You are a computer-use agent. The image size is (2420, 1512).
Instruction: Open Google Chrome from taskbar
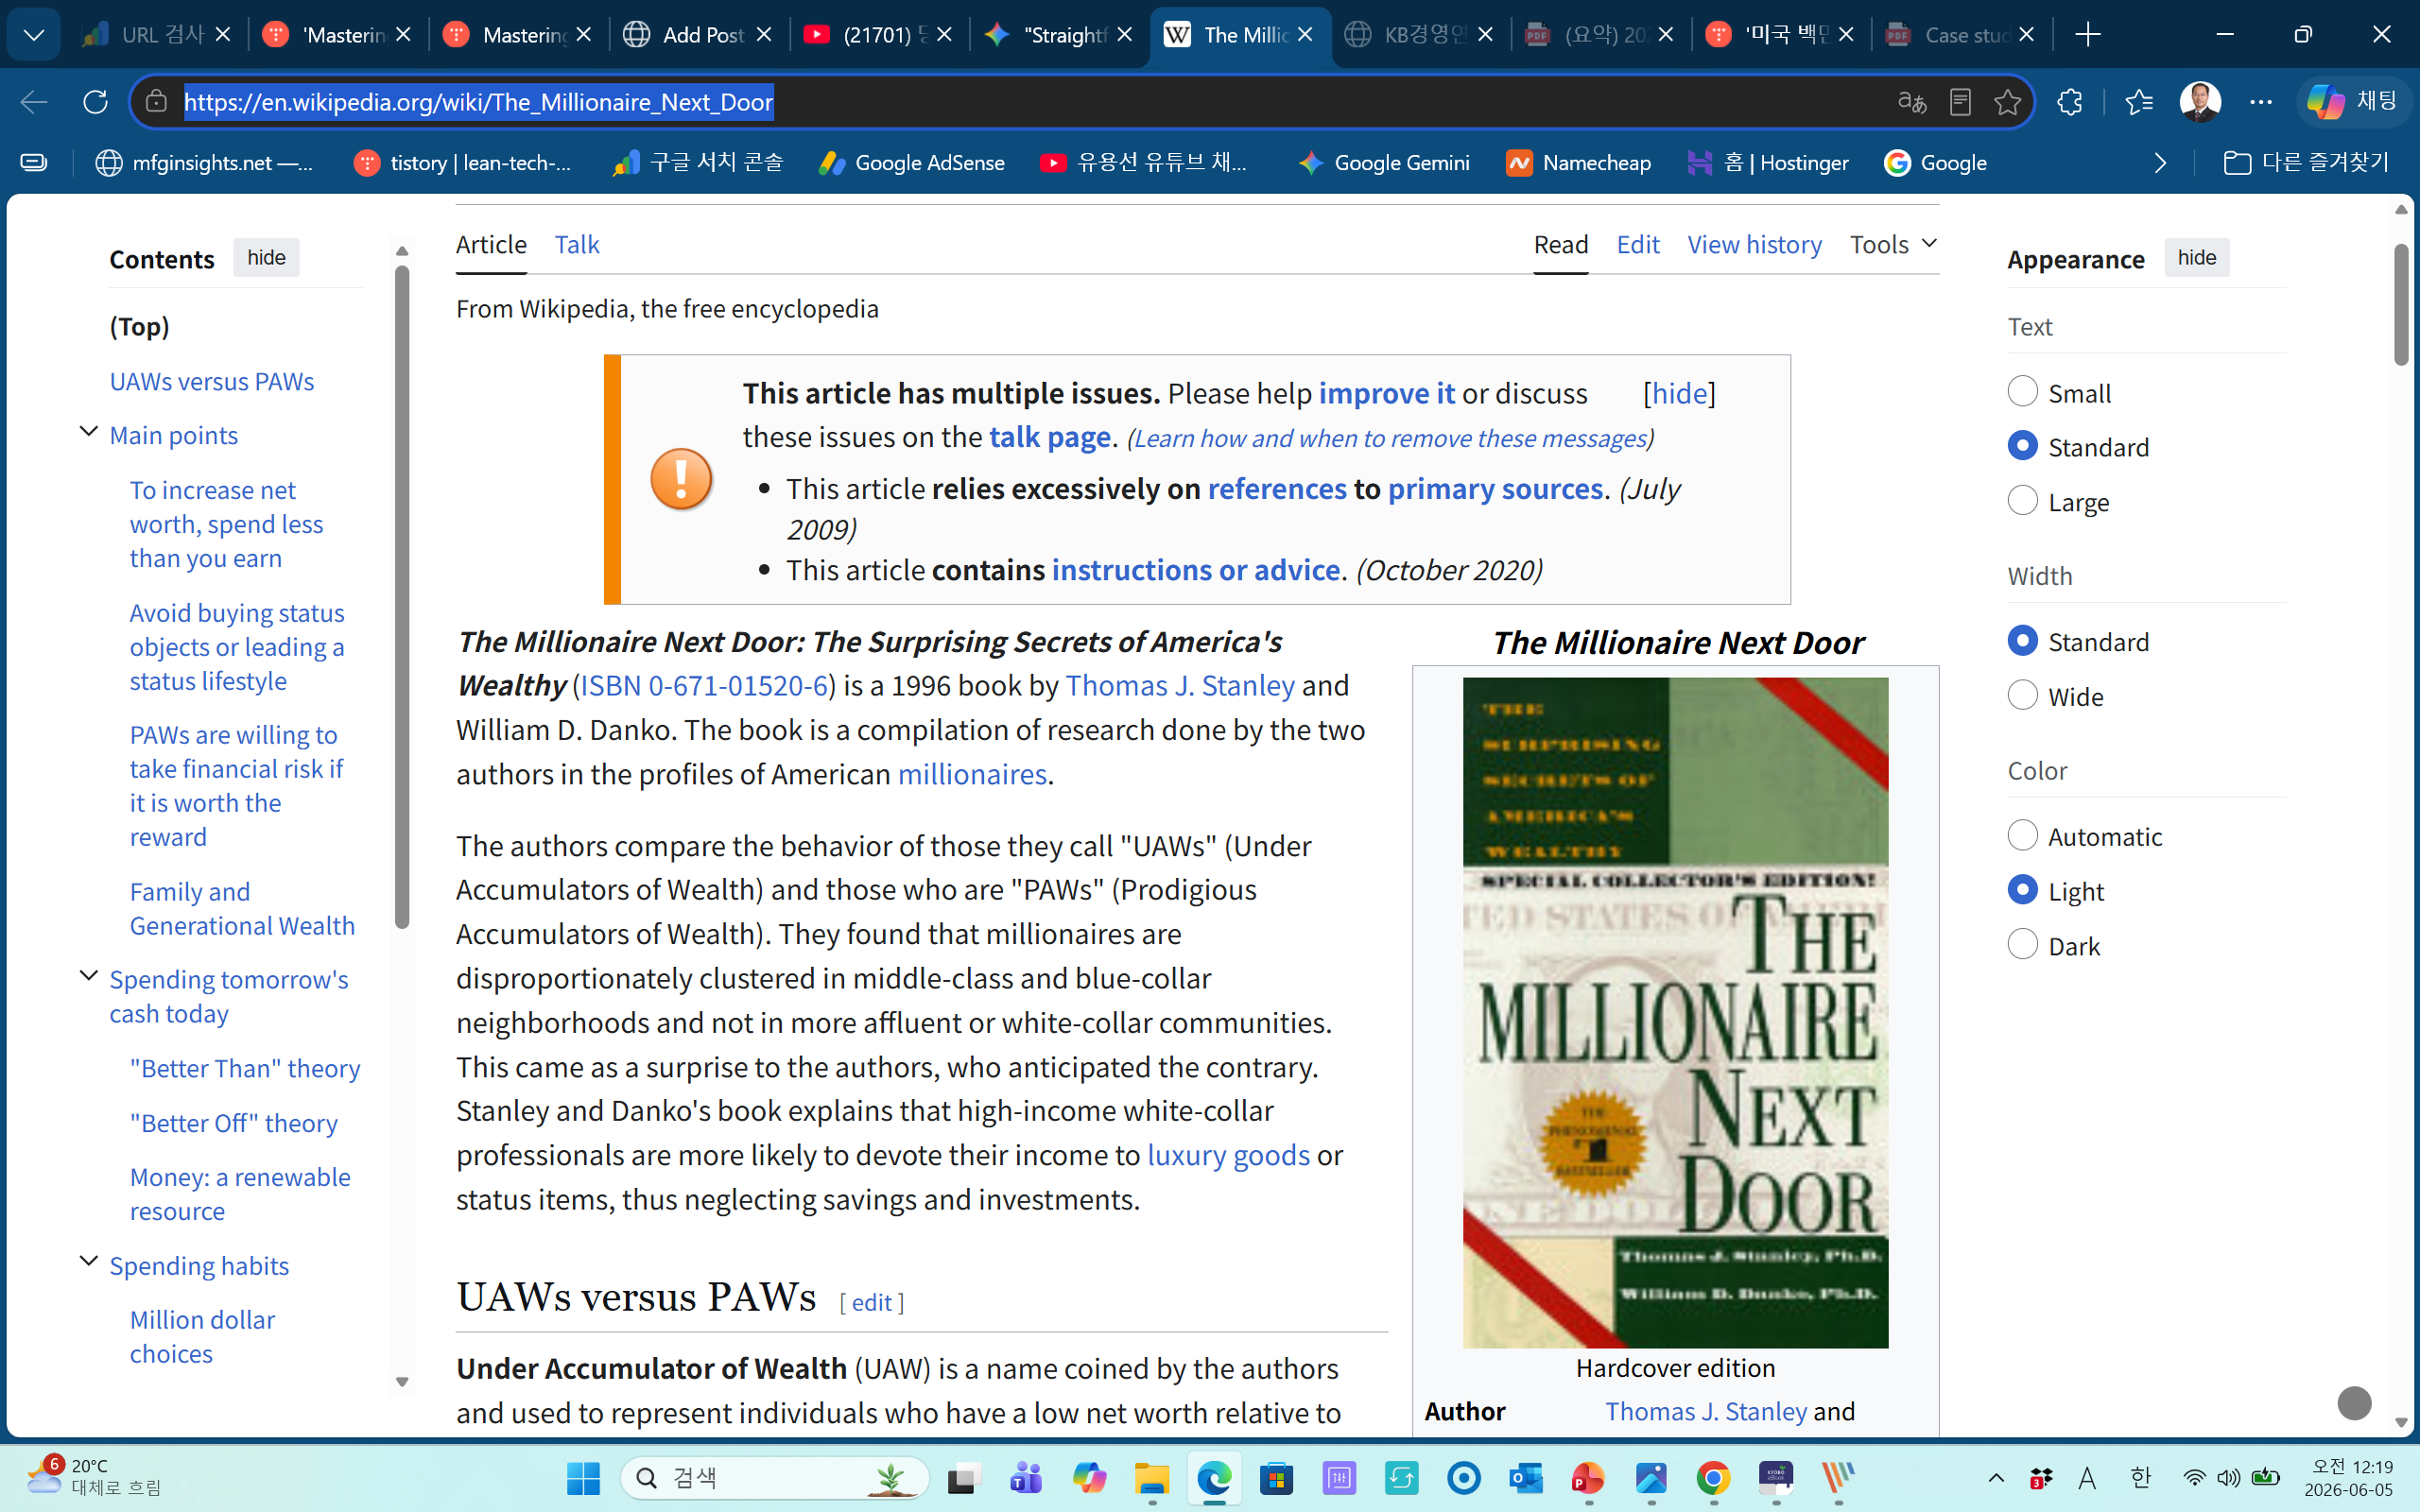(1713, 1478)
